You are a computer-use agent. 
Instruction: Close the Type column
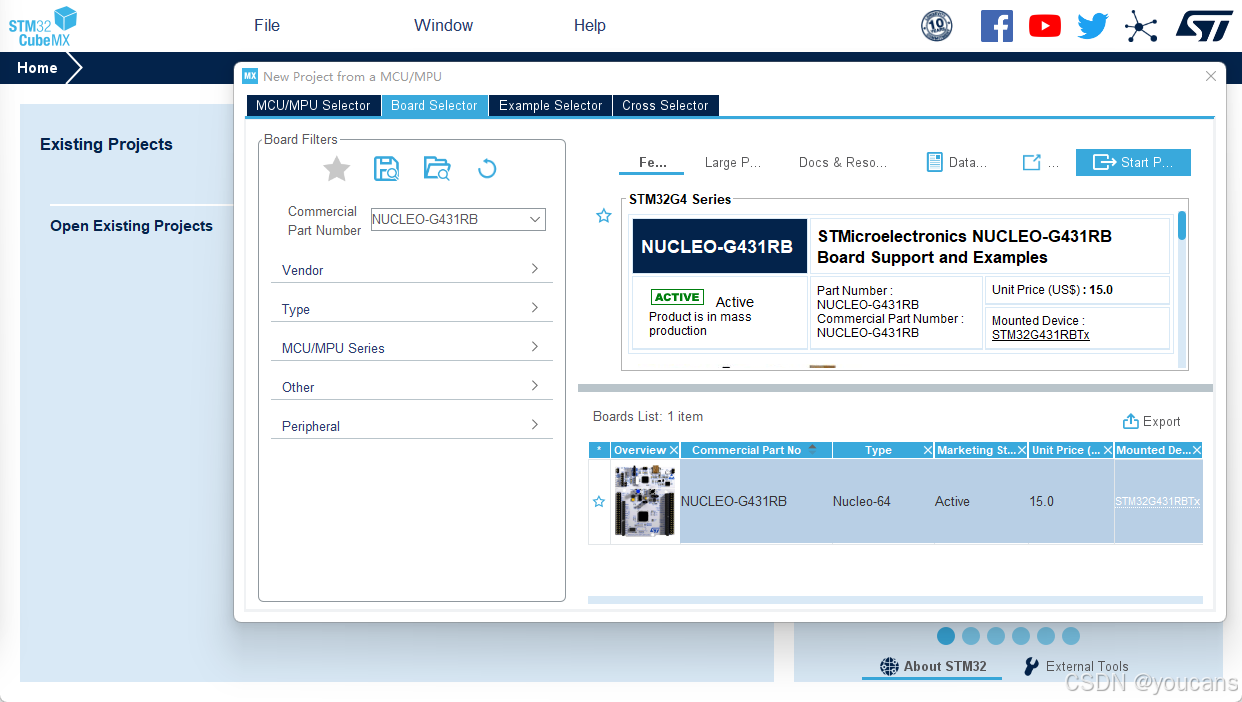[x=928, y=450]
